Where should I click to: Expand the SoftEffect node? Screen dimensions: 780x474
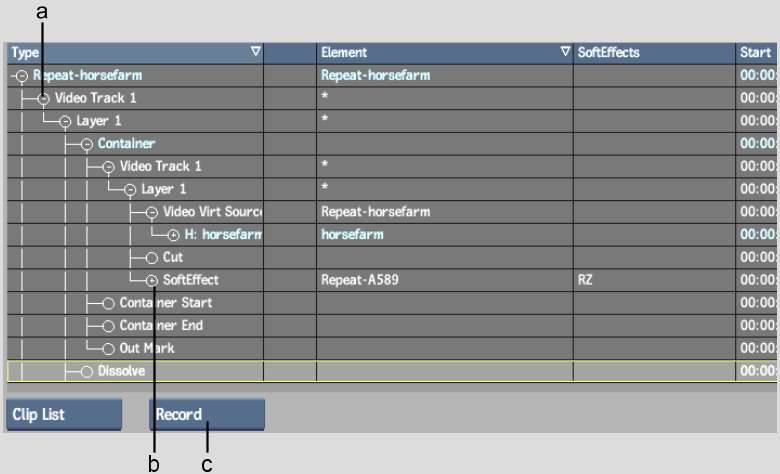[x=152, y=281]
